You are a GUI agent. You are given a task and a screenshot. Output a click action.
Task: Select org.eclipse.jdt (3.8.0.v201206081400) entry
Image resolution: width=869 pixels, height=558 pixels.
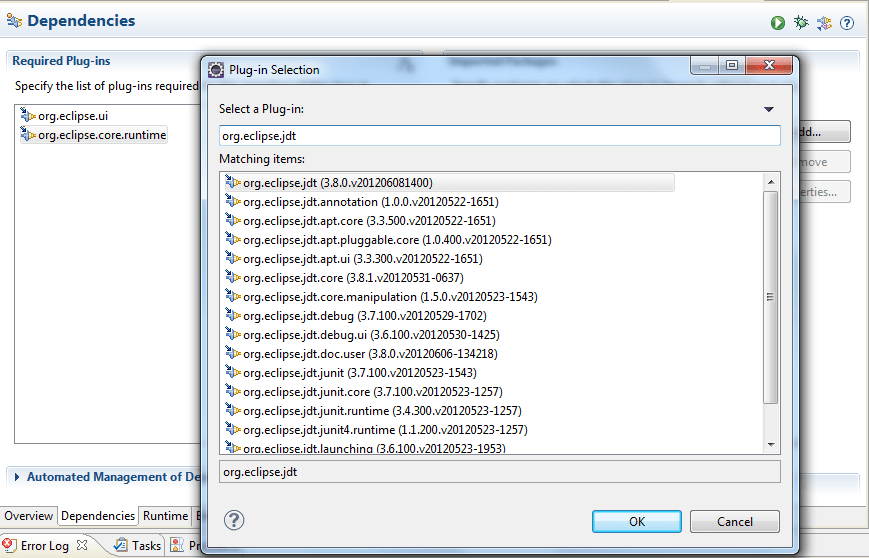coord(449,182)
